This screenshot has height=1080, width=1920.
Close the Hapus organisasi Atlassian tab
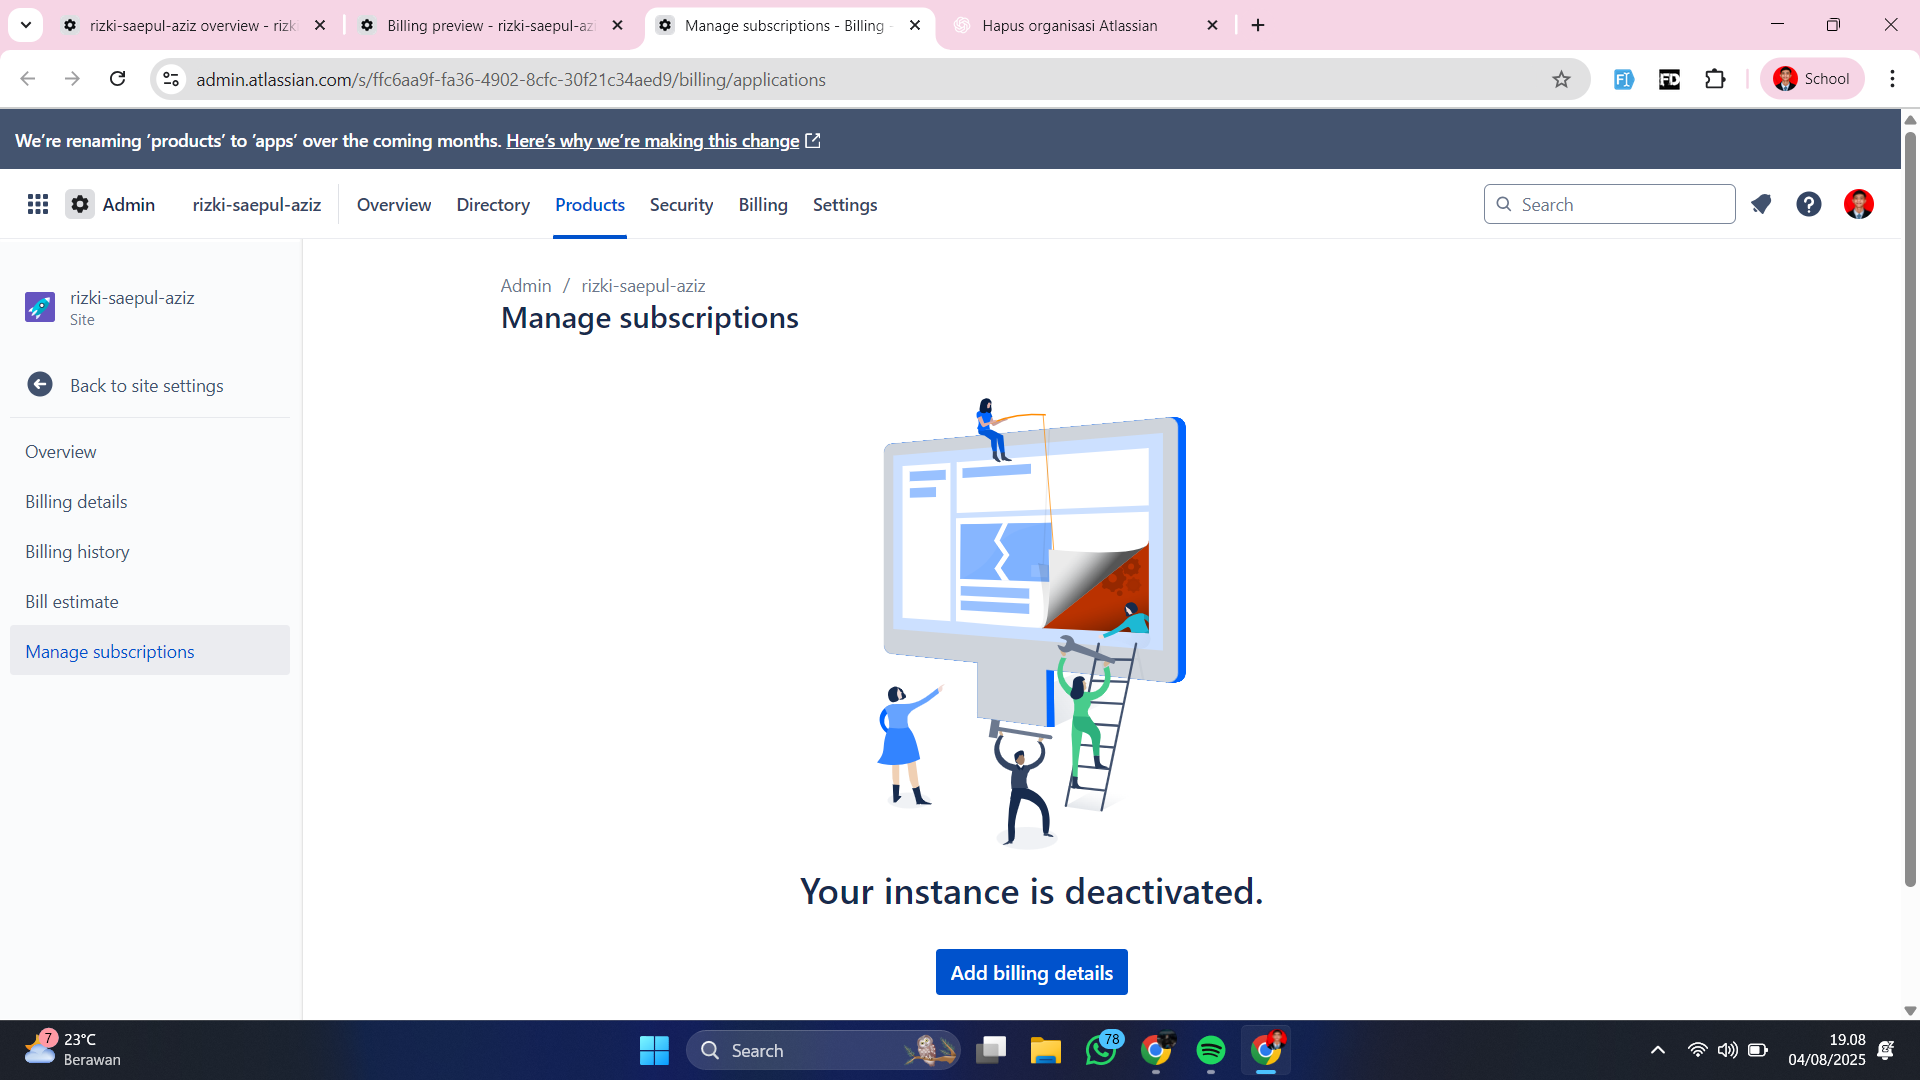click(x=1212, y=25)
